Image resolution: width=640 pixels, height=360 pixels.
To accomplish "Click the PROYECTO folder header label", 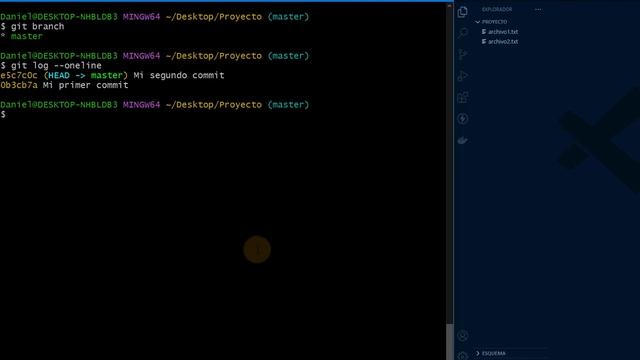I will [494, 22].
